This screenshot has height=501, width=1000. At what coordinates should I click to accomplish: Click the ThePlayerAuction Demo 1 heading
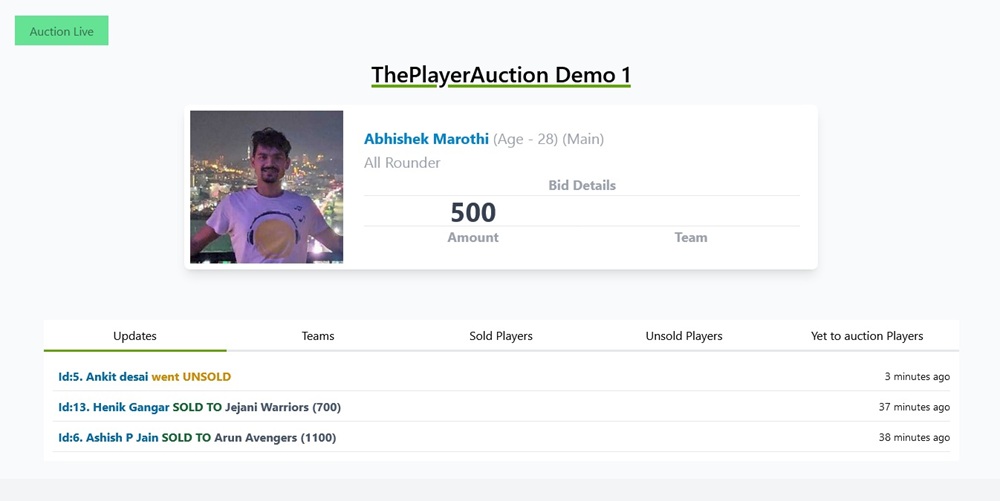point(500,75)
